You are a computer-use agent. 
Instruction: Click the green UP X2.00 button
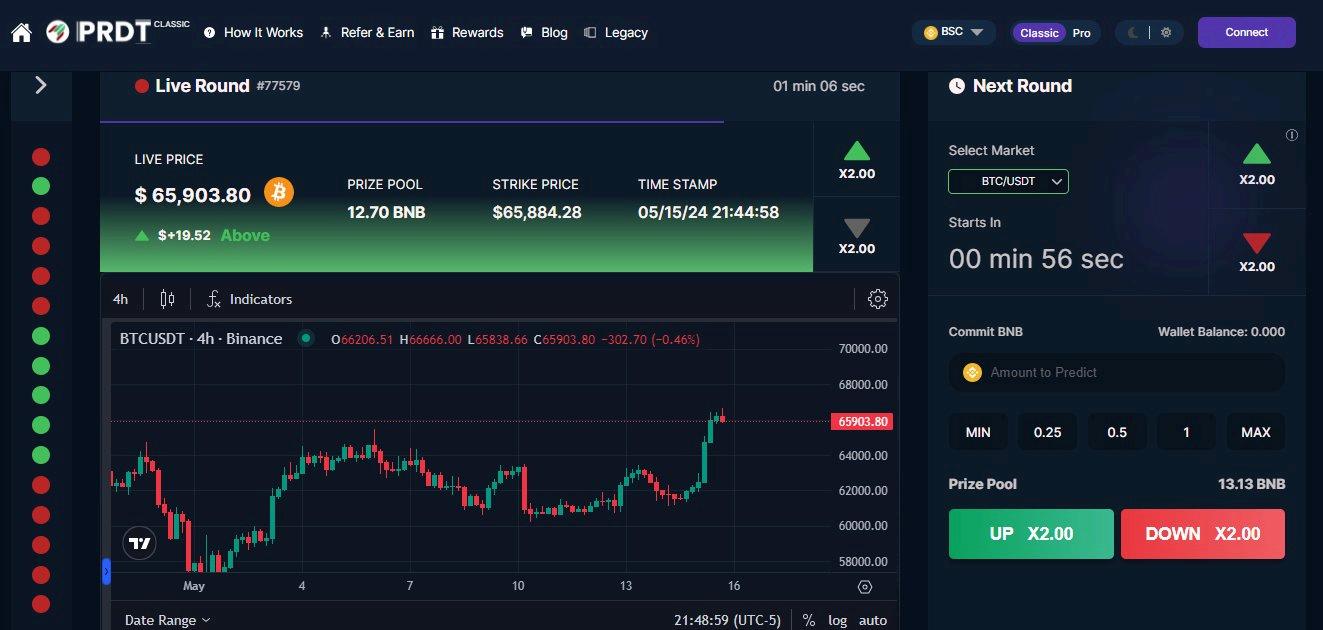1031,534
